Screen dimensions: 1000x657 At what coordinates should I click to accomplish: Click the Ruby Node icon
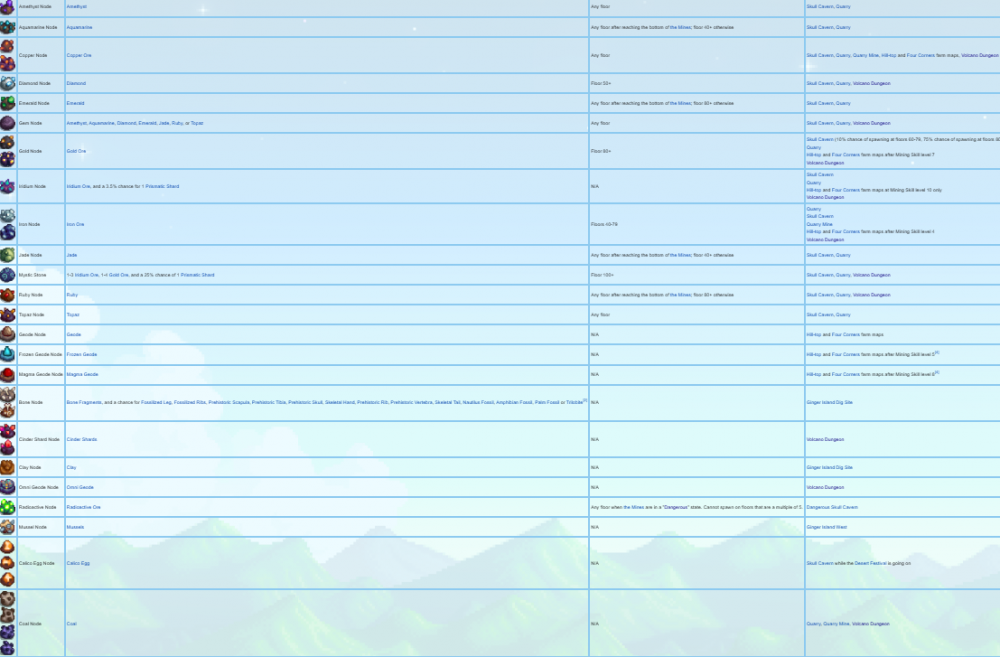click(8, 295)
